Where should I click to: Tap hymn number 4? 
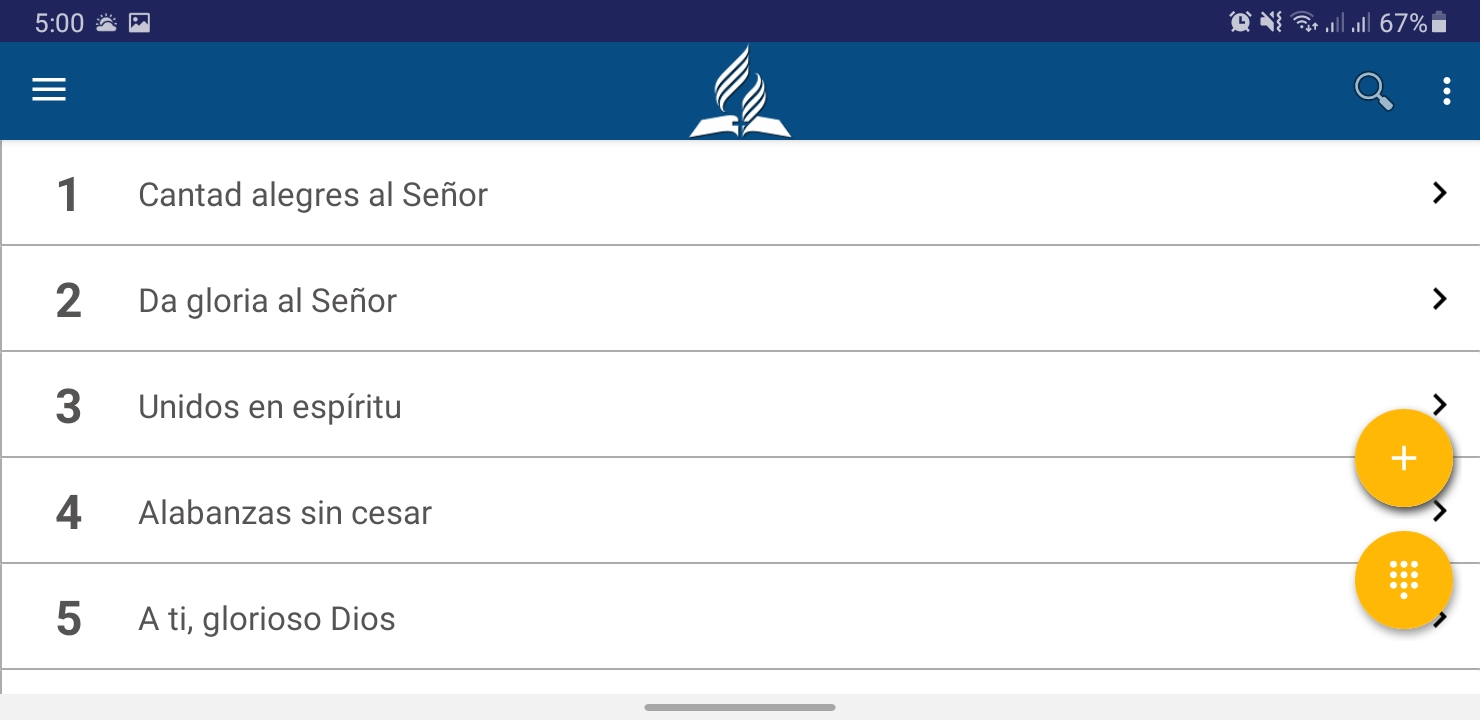pos(68,513)
